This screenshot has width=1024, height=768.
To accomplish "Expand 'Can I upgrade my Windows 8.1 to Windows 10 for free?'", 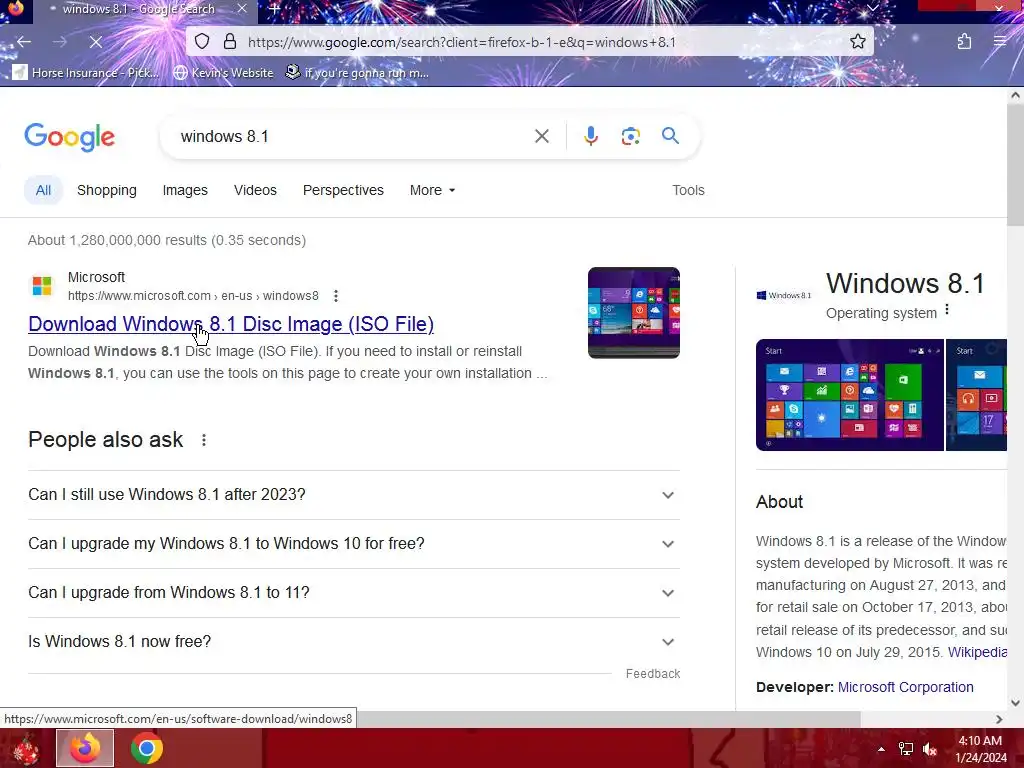I will coord(354,544).
